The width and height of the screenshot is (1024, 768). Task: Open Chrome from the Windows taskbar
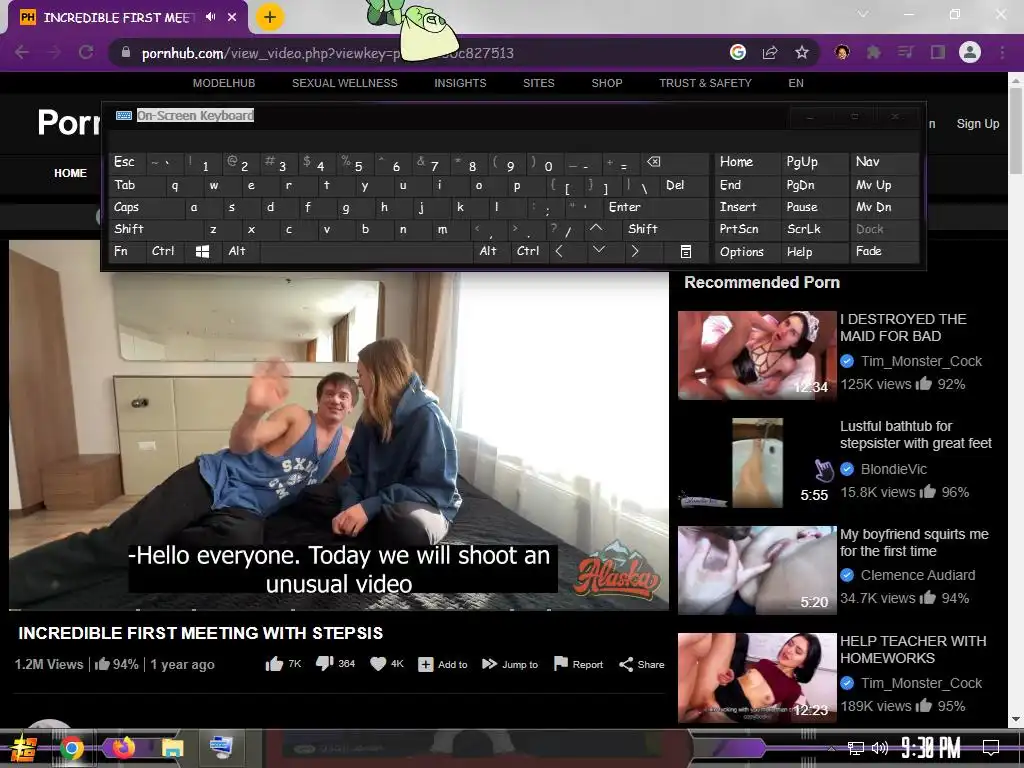pos(71,748)
